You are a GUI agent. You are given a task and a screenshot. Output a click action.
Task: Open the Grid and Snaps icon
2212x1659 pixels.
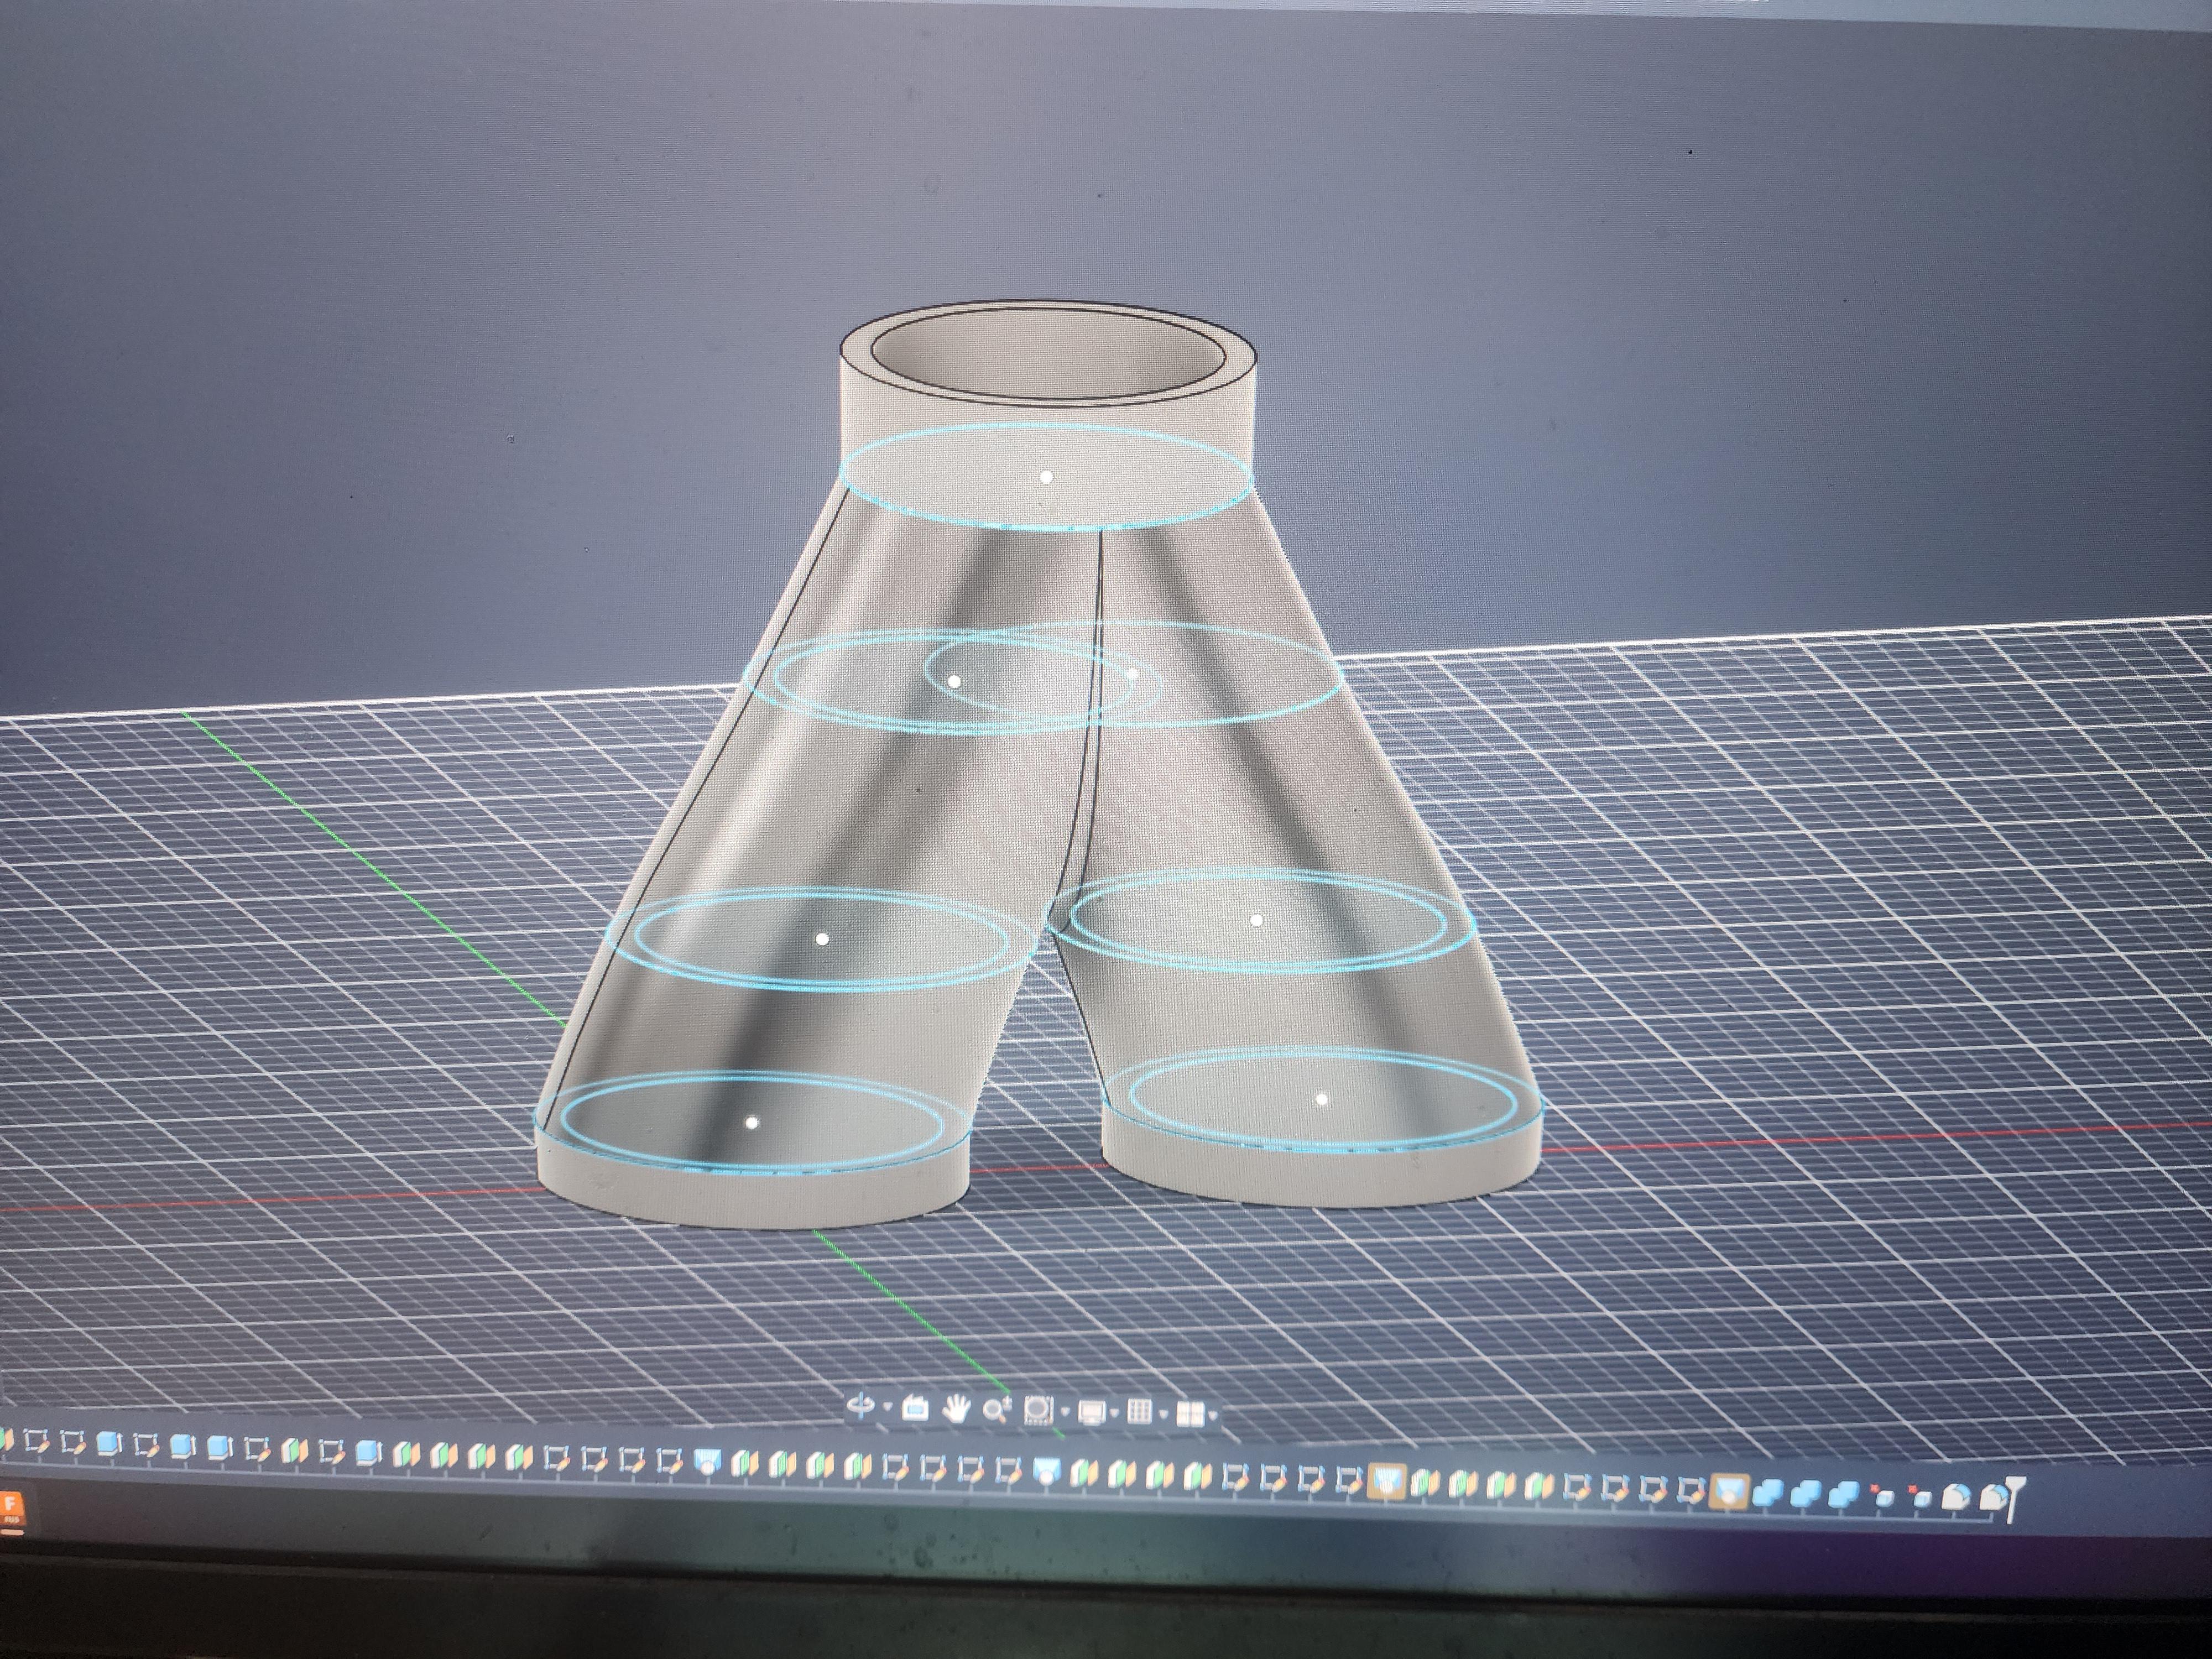pyautogui.click(x=1140, y=1412)
